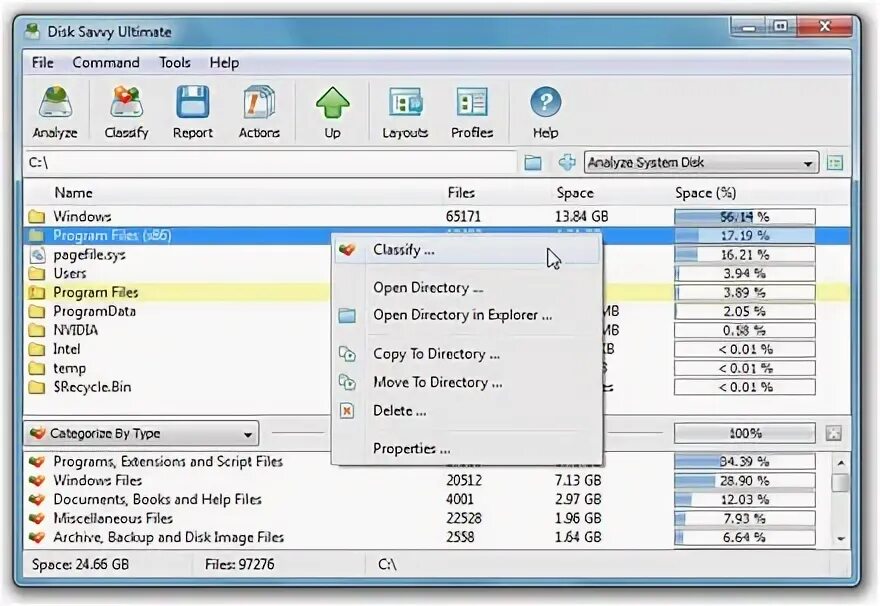Click category list scrollbar down arrow
Screen dimensions: 880x606
point(841,539)
